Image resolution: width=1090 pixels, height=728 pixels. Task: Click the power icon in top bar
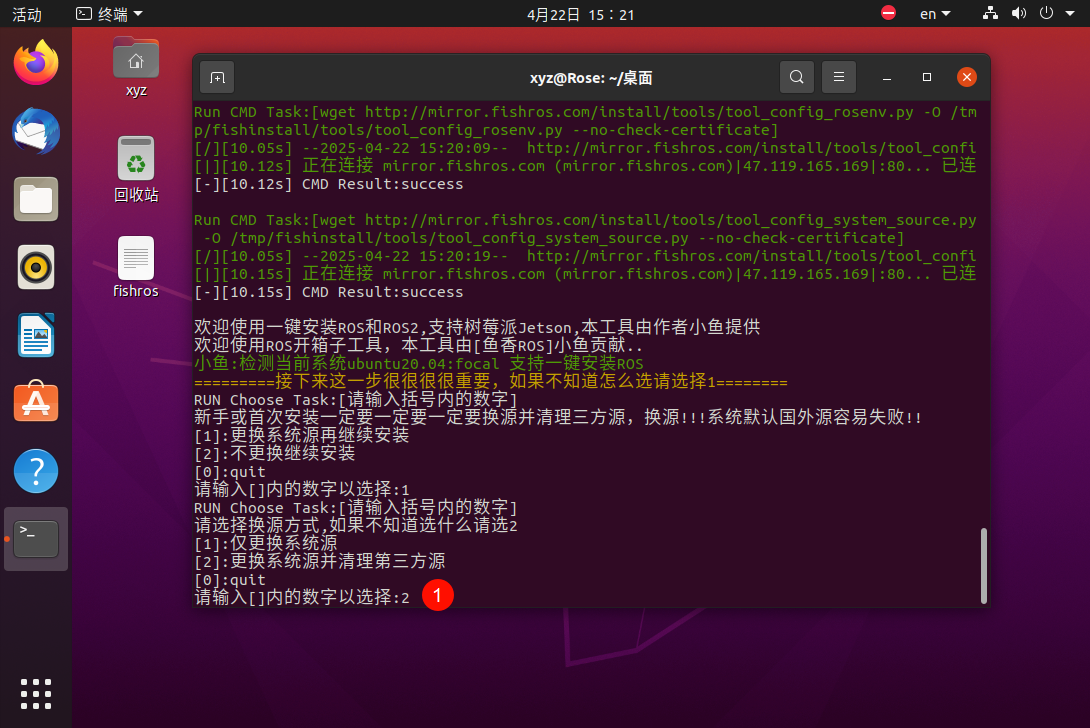pos(1046,13)
